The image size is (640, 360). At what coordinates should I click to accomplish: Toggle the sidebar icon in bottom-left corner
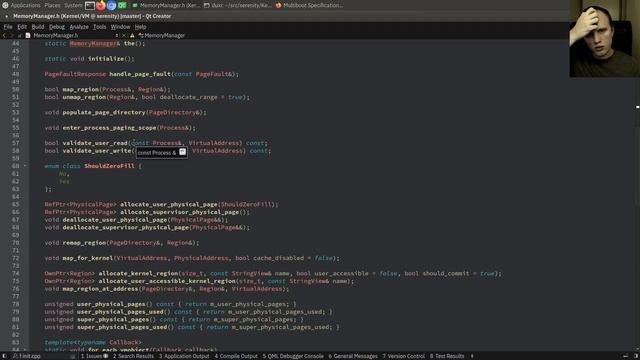4,356
